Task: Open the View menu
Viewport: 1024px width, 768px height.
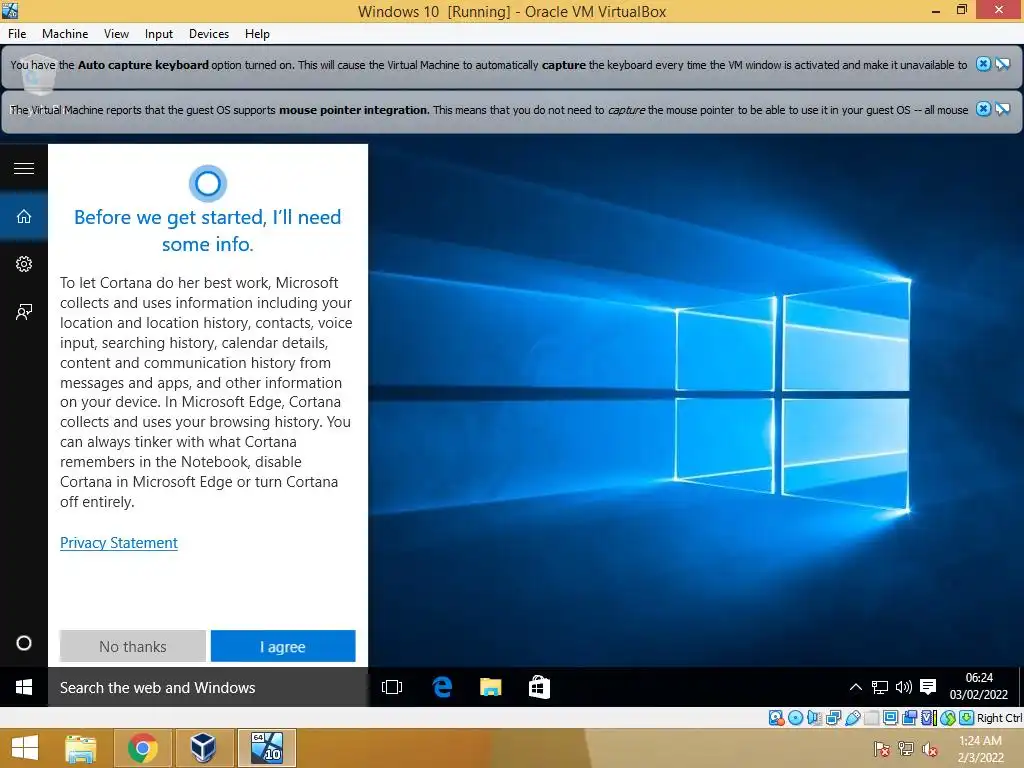Action: coord(116,34)
